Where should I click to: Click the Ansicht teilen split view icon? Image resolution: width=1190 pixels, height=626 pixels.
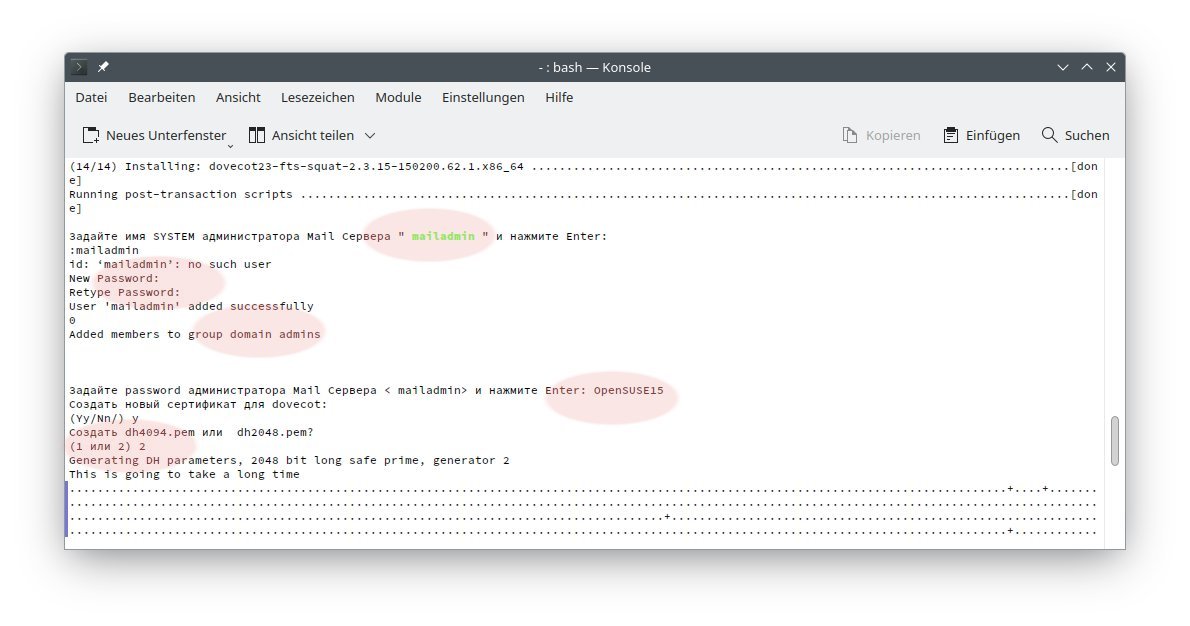coord(257,135)
